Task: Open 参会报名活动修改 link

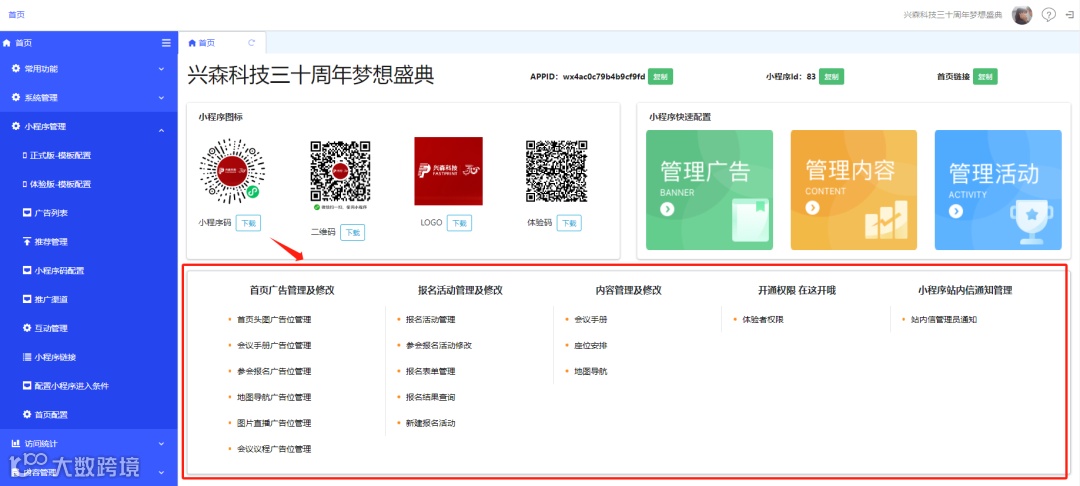Action: point(439,346)
